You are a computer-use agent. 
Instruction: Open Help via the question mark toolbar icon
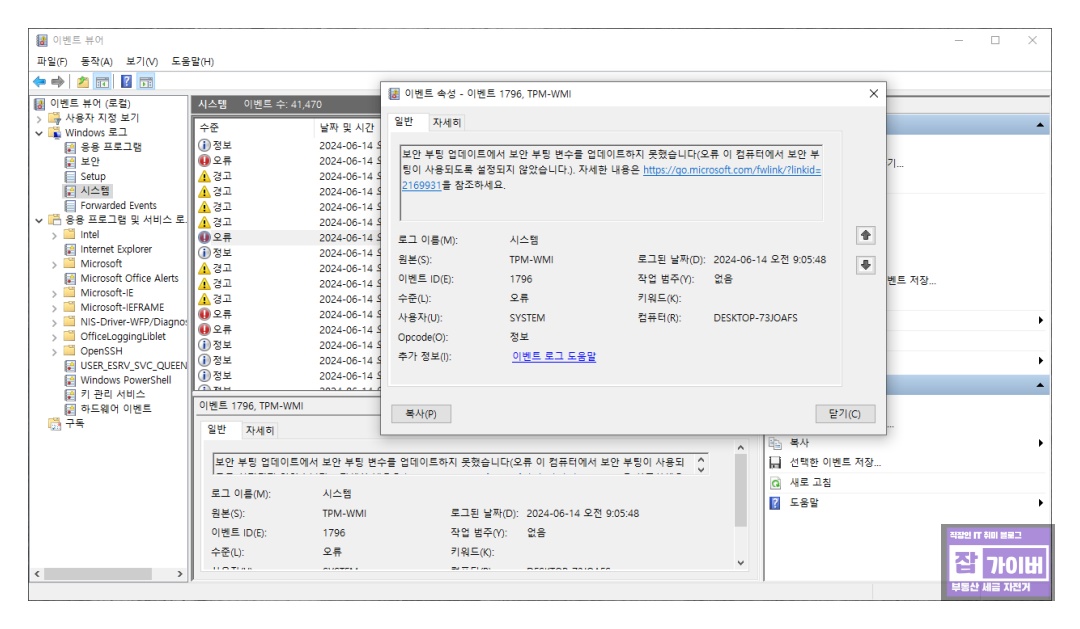127,81
